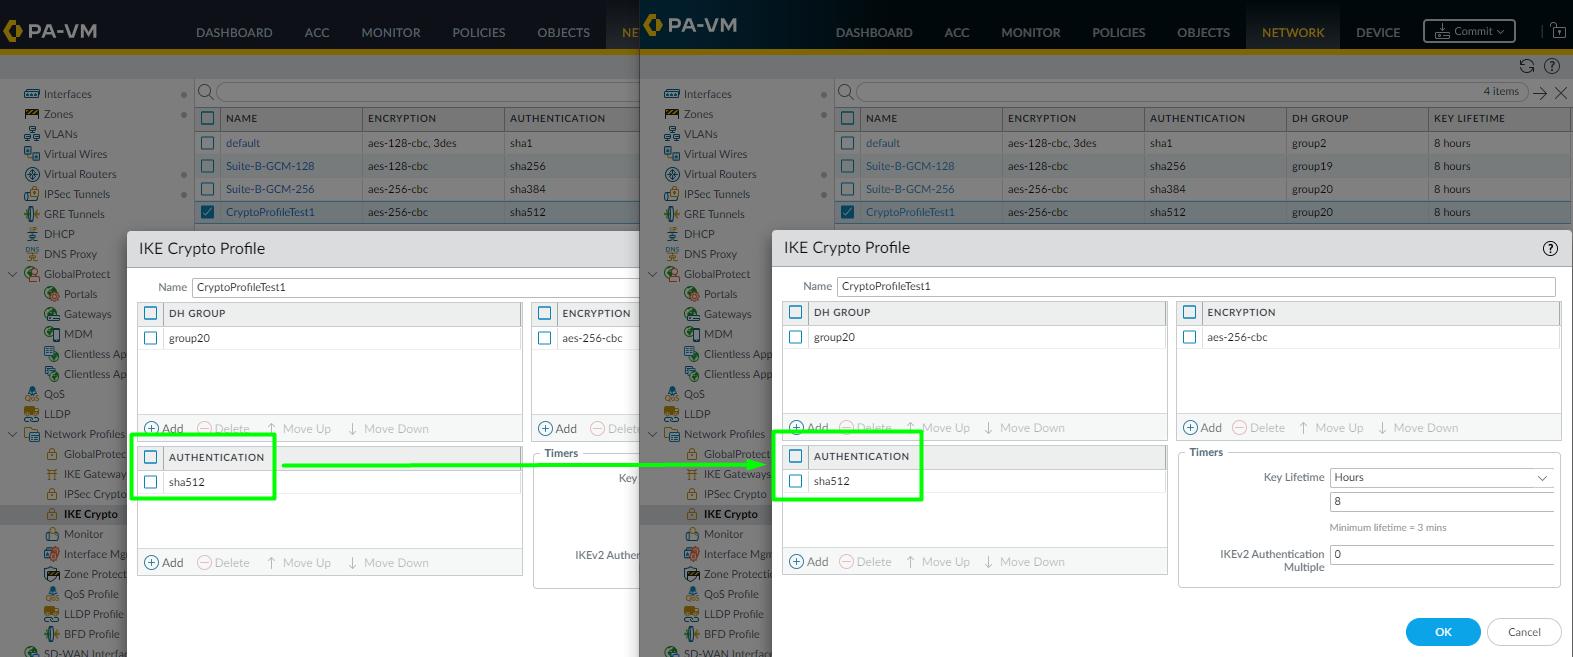Tick the aes-256-cbc checkbox in the Encryption list
This screenshot has height=657, width=1573.
click(x=1189, y=337)
